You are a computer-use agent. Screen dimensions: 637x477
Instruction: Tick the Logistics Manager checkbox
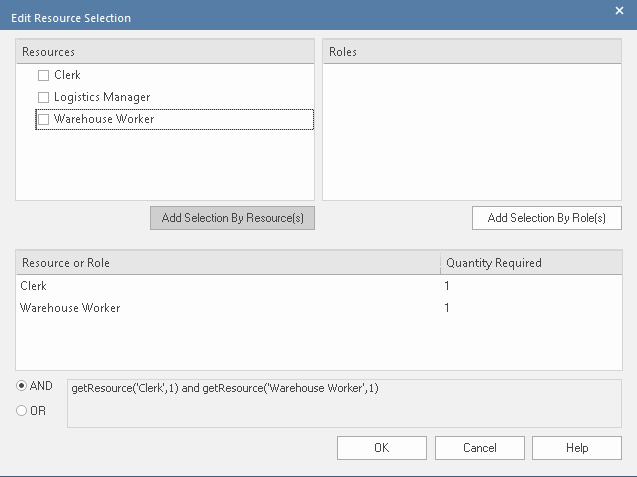coord(43,97)
